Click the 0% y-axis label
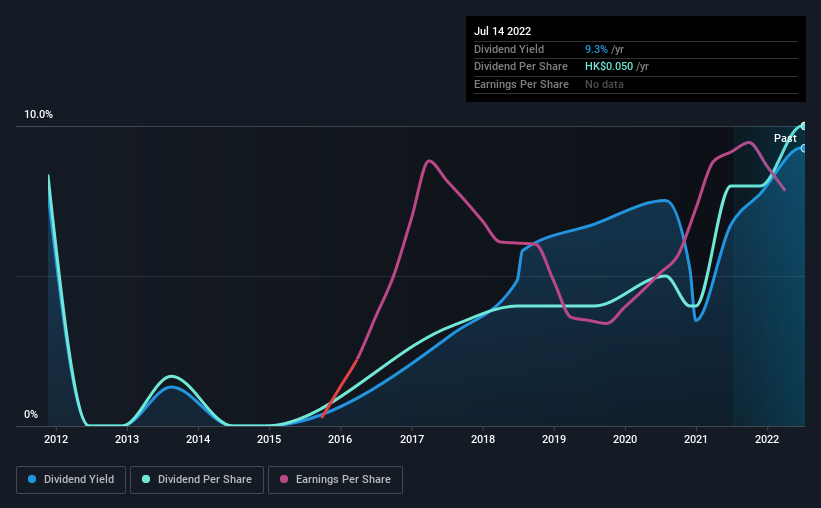The width and height of the screenshot is (821, 508). pyautogui.click(x=31, y=415)
